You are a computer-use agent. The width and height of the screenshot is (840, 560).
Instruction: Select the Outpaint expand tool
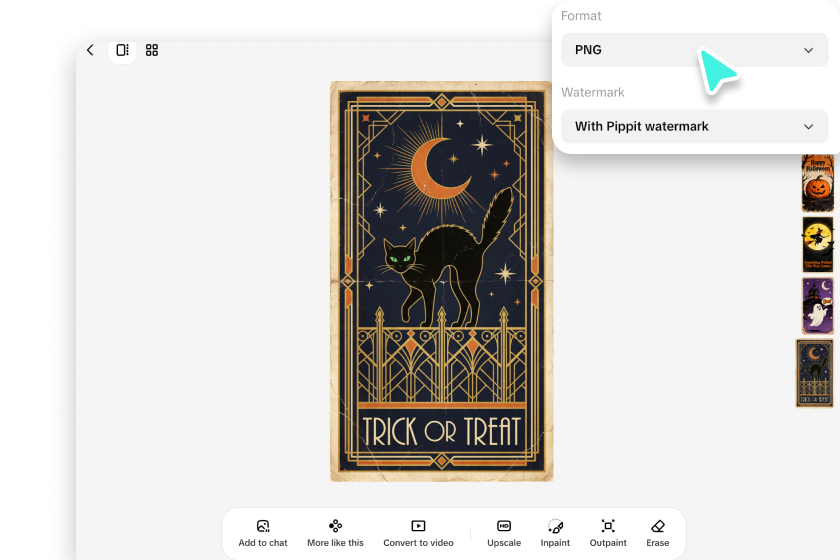pyautogui.click(x=608, y=526)
